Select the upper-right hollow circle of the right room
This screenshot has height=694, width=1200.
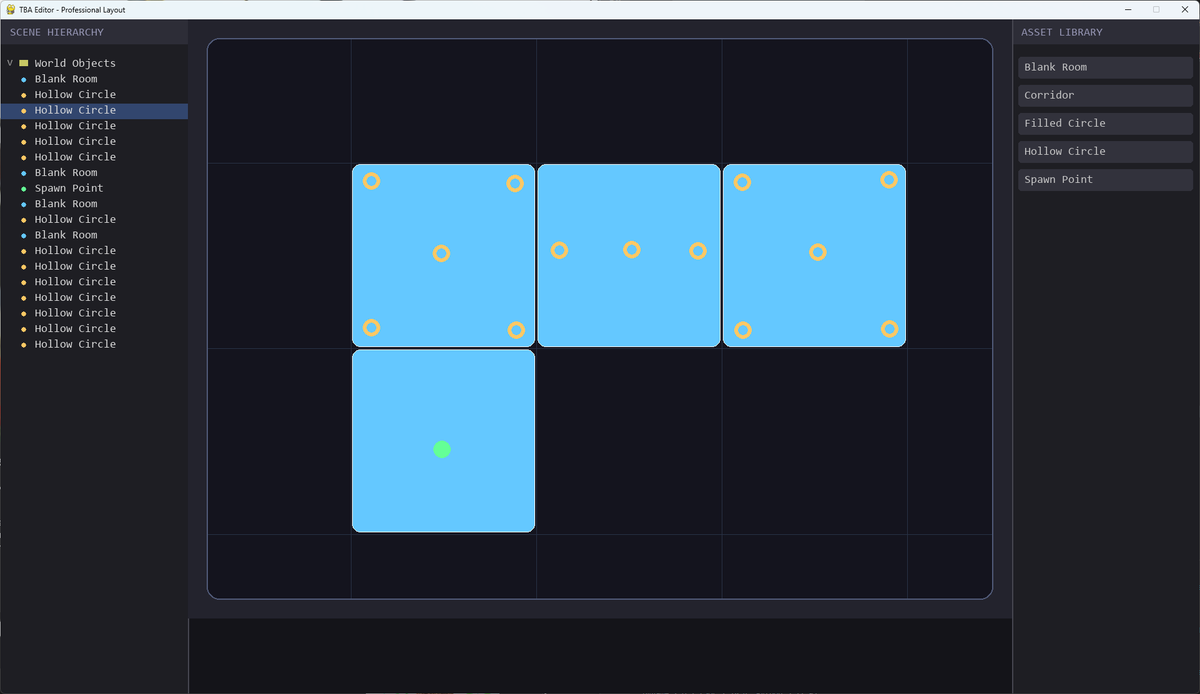[x=889, y=179]
